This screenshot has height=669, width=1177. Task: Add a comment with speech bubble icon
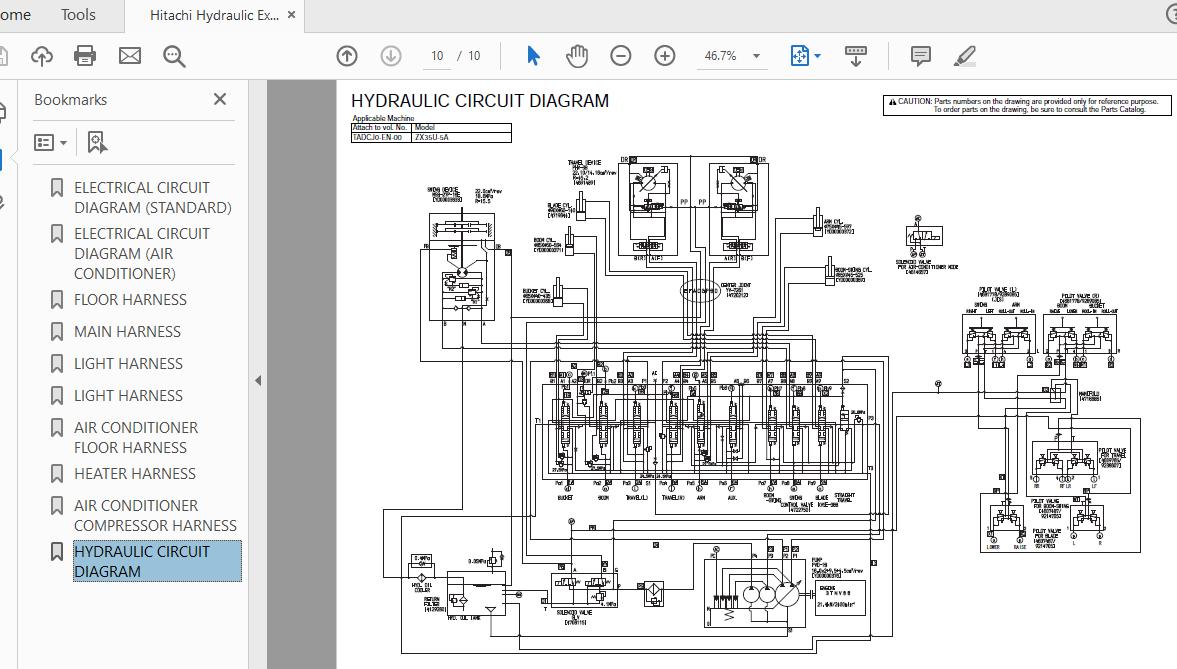click(920, 56)
